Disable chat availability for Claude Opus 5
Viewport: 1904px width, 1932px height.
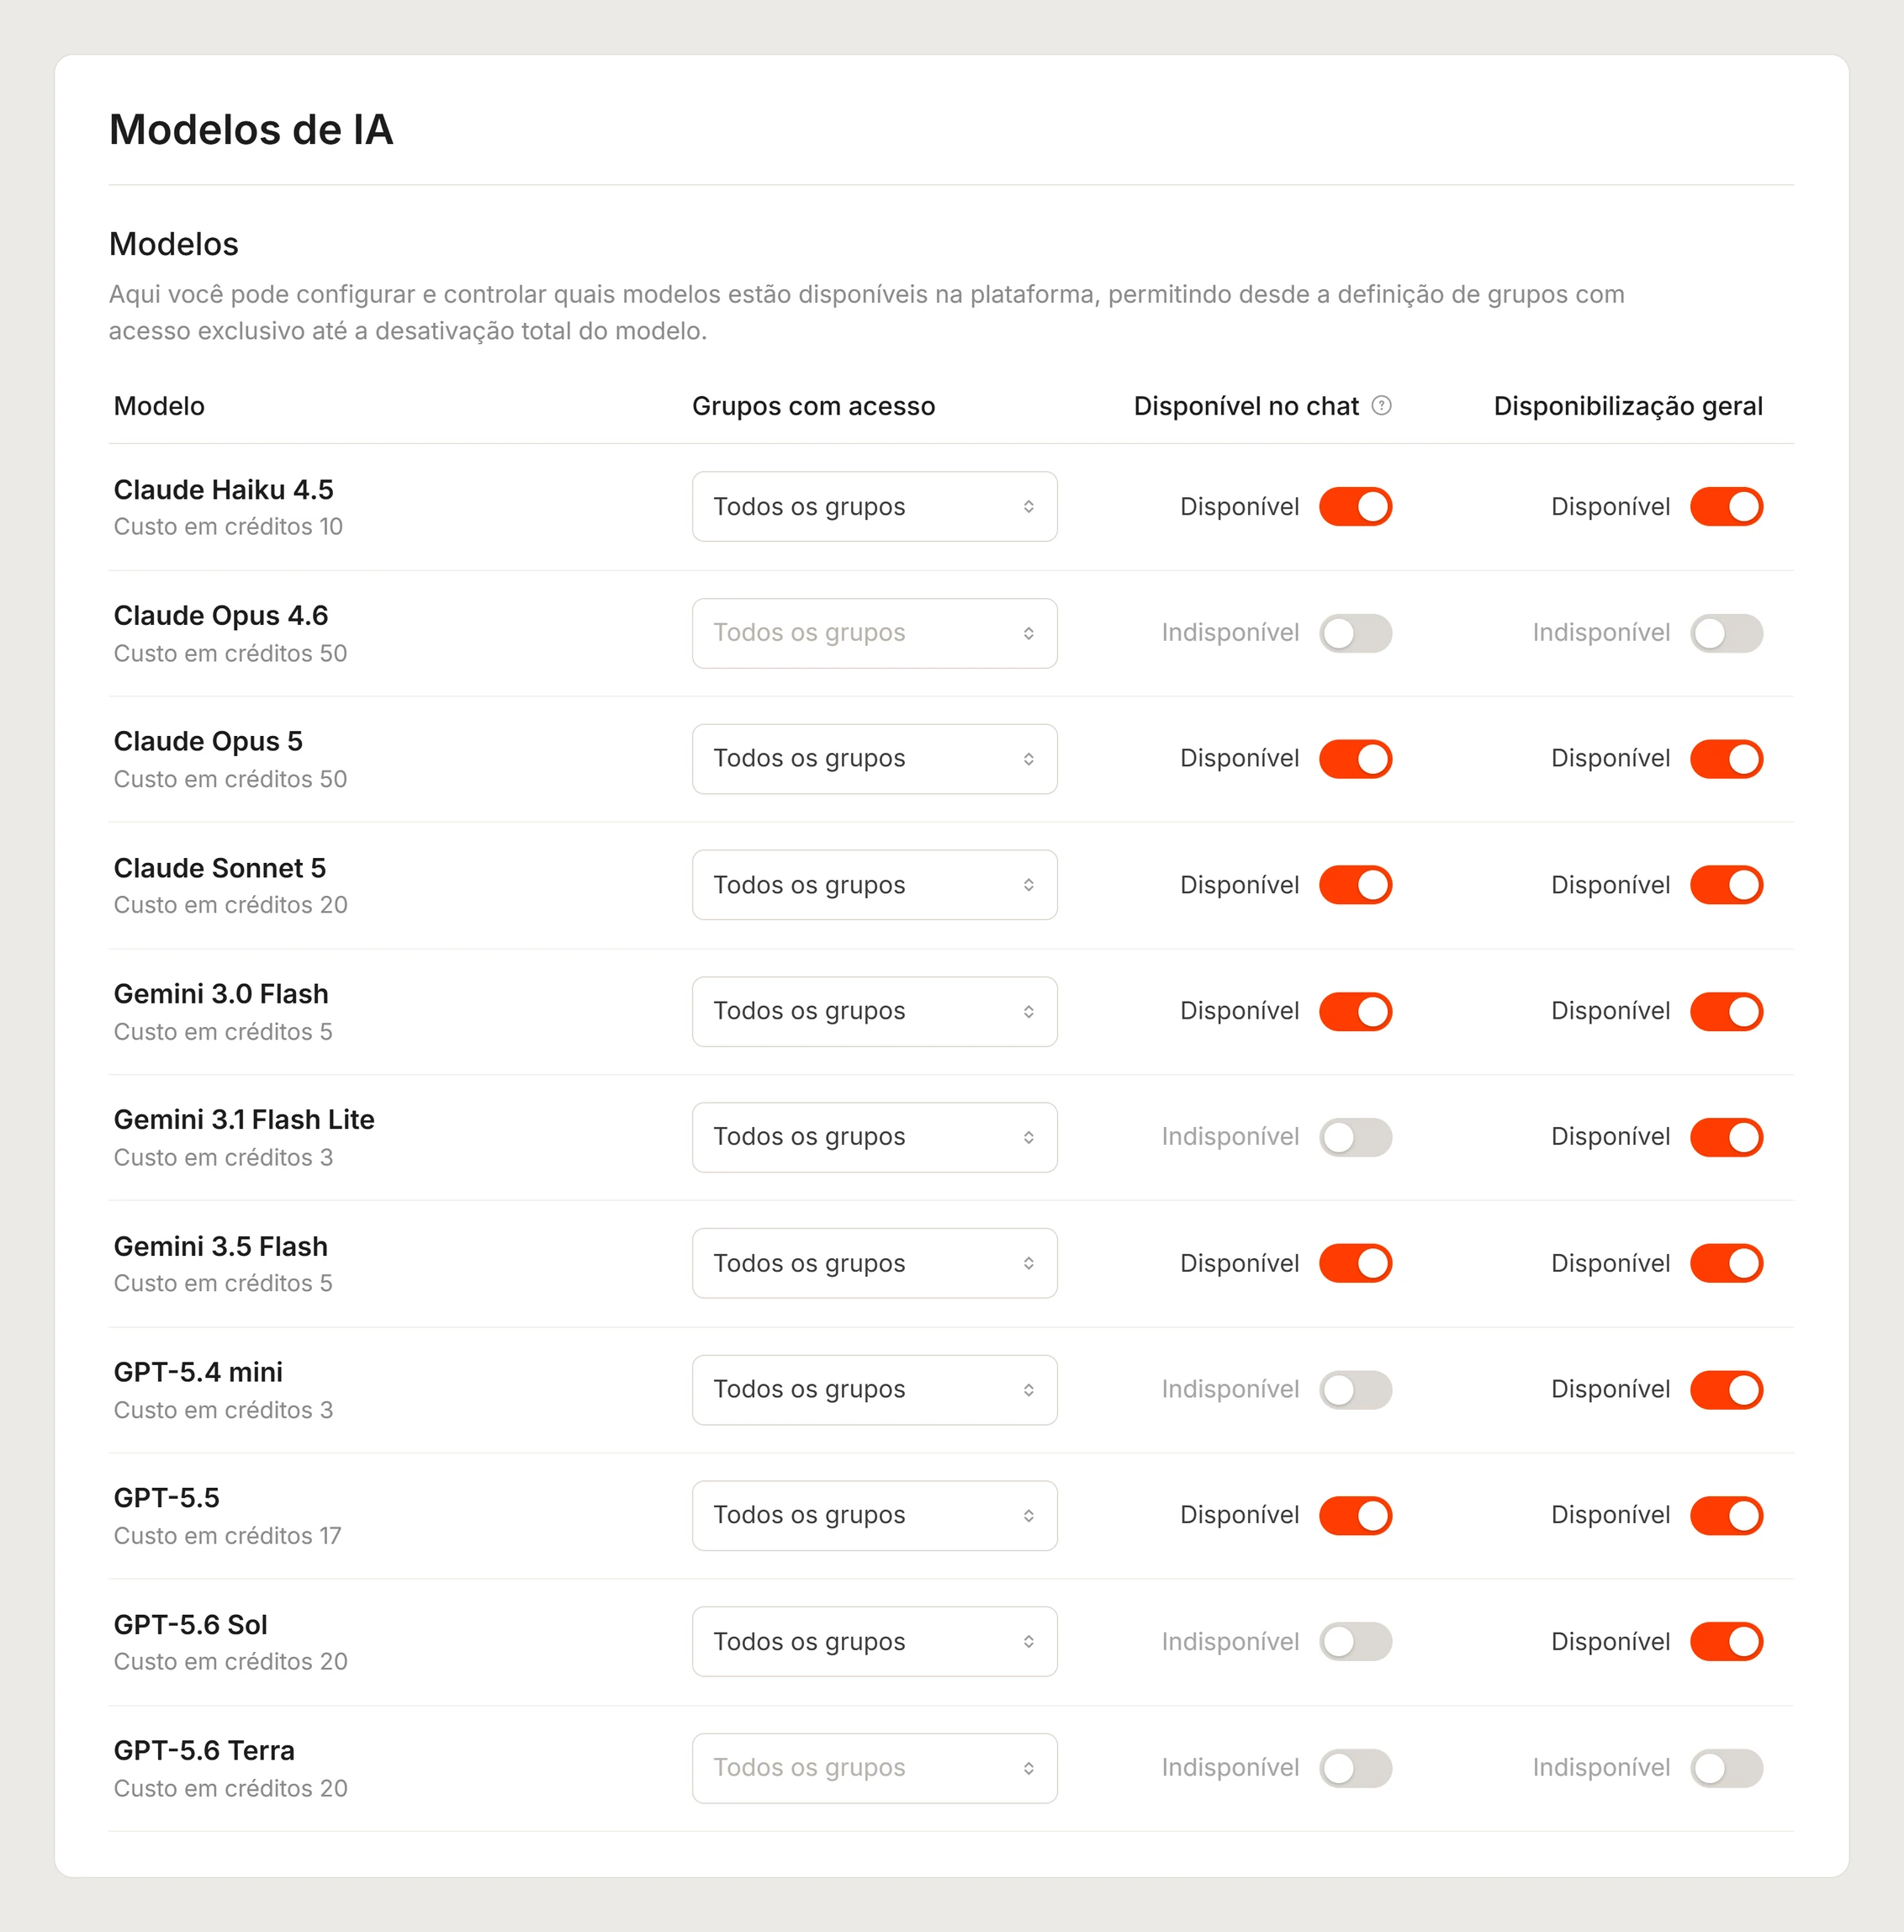click(x=1355, y=759)
